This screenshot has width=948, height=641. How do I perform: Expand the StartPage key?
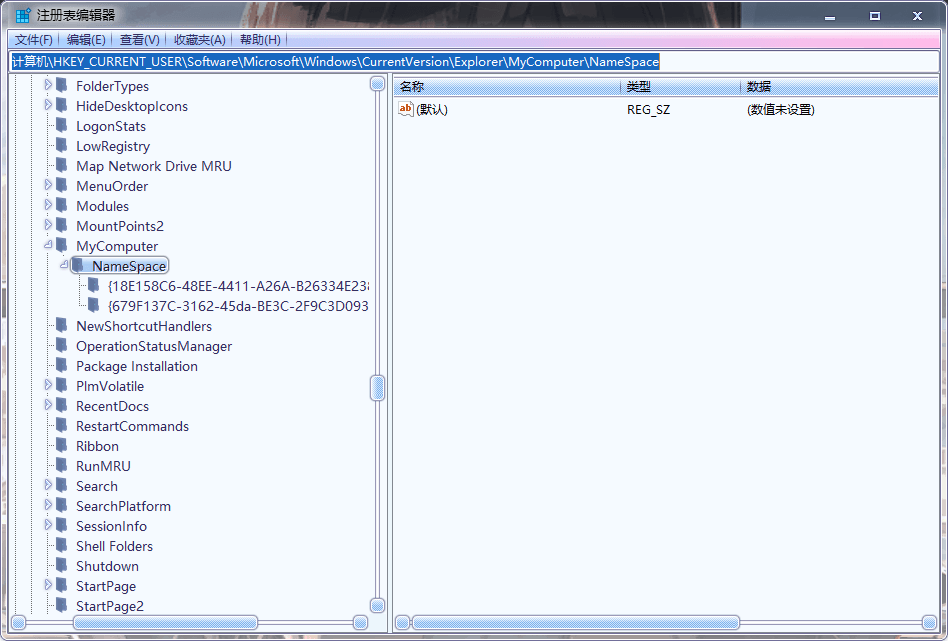pos(48,585)
